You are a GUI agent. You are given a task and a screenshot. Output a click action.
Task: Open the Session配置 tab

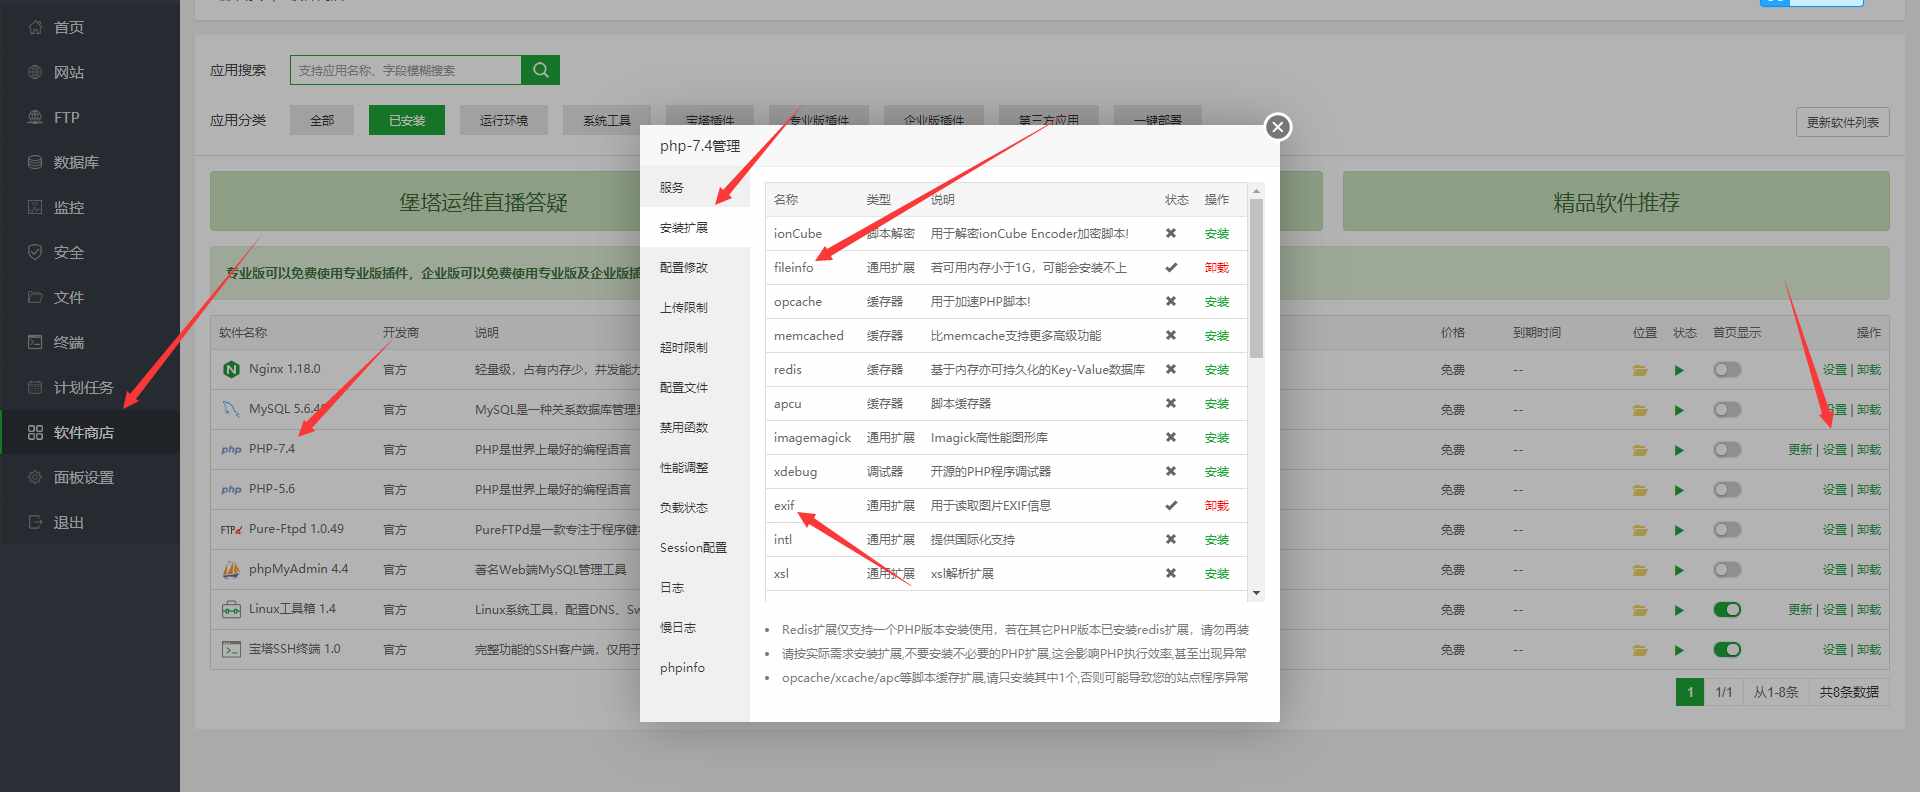tap(695, 547)
